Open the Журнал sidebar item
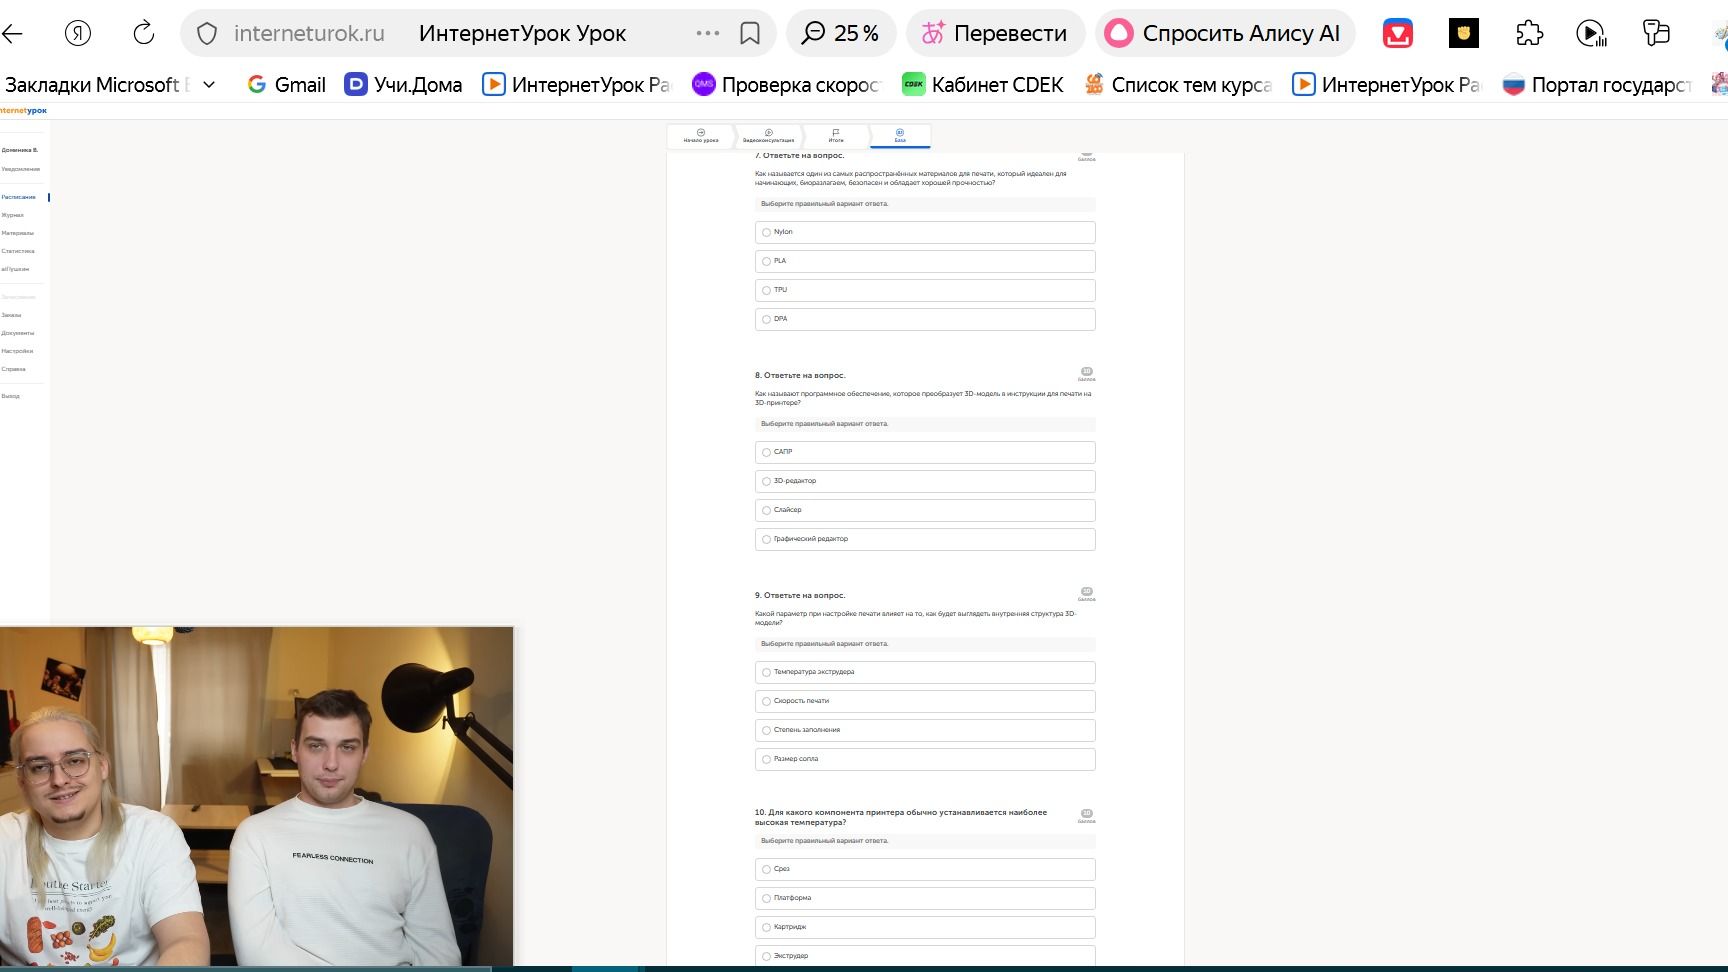The image size is (1728, 972). 13,215
